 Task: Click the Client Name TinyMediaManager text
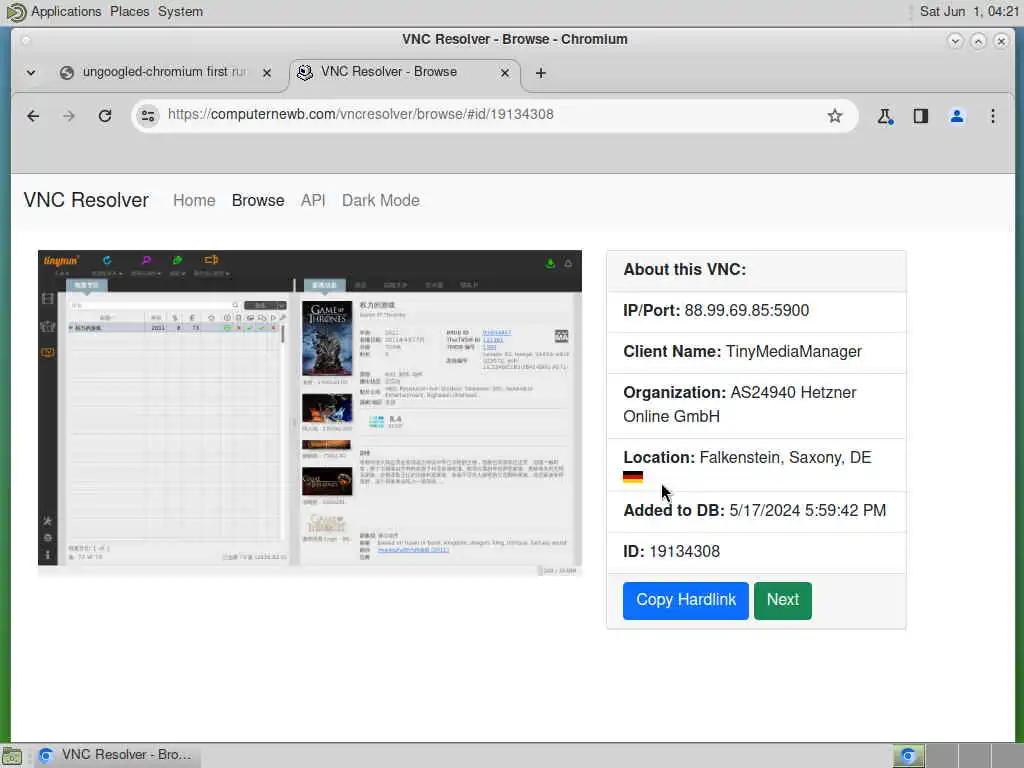[743, 351]
